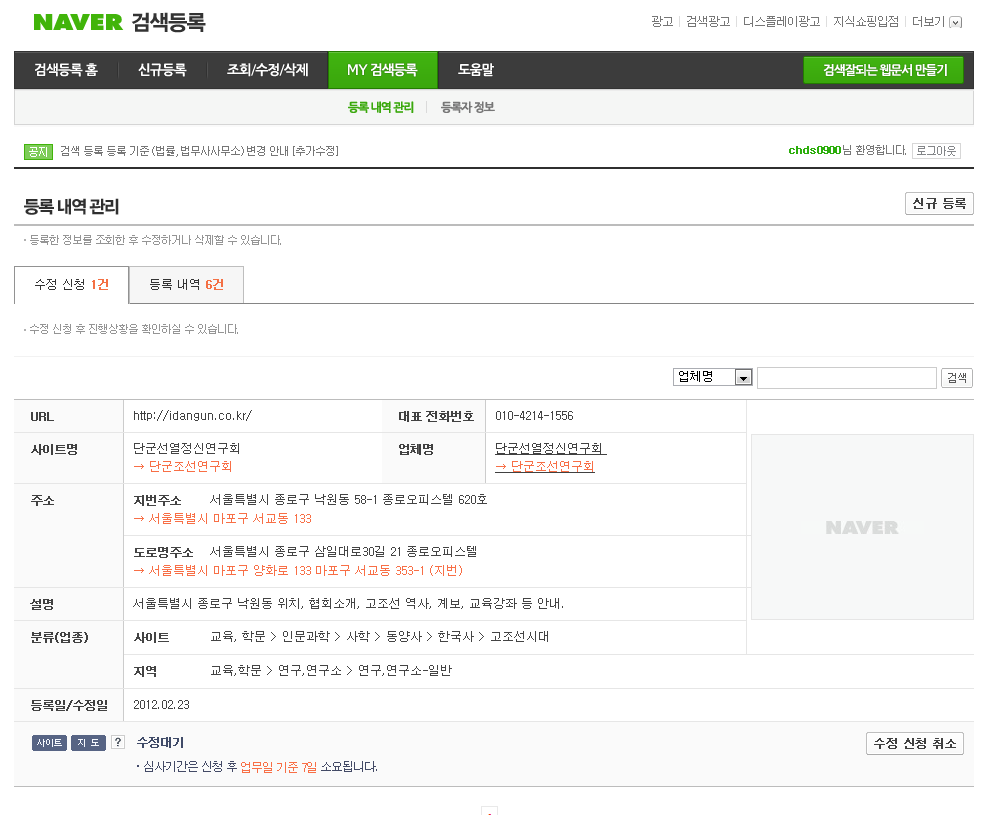Click the question mark help icon

[x=118, y=742]
